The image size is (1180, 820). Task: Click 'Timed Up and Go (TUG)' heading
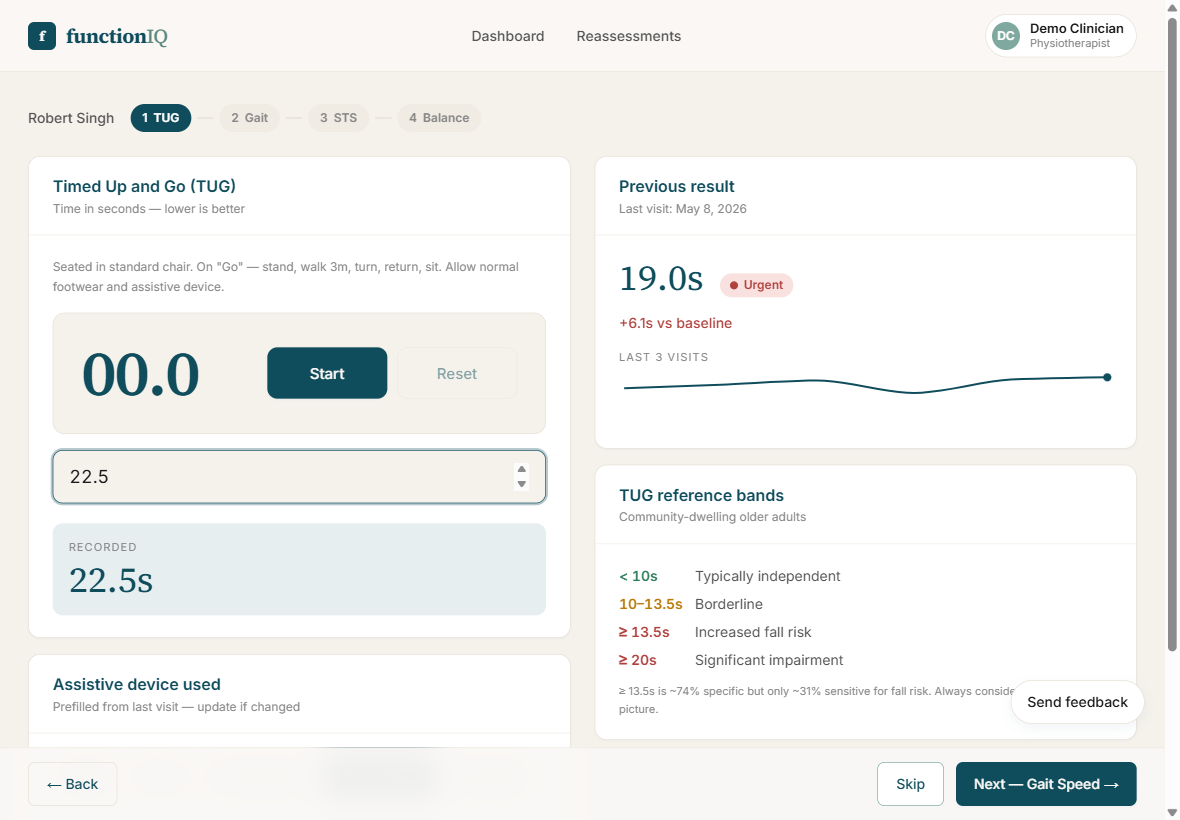click(x=144, y=186)
